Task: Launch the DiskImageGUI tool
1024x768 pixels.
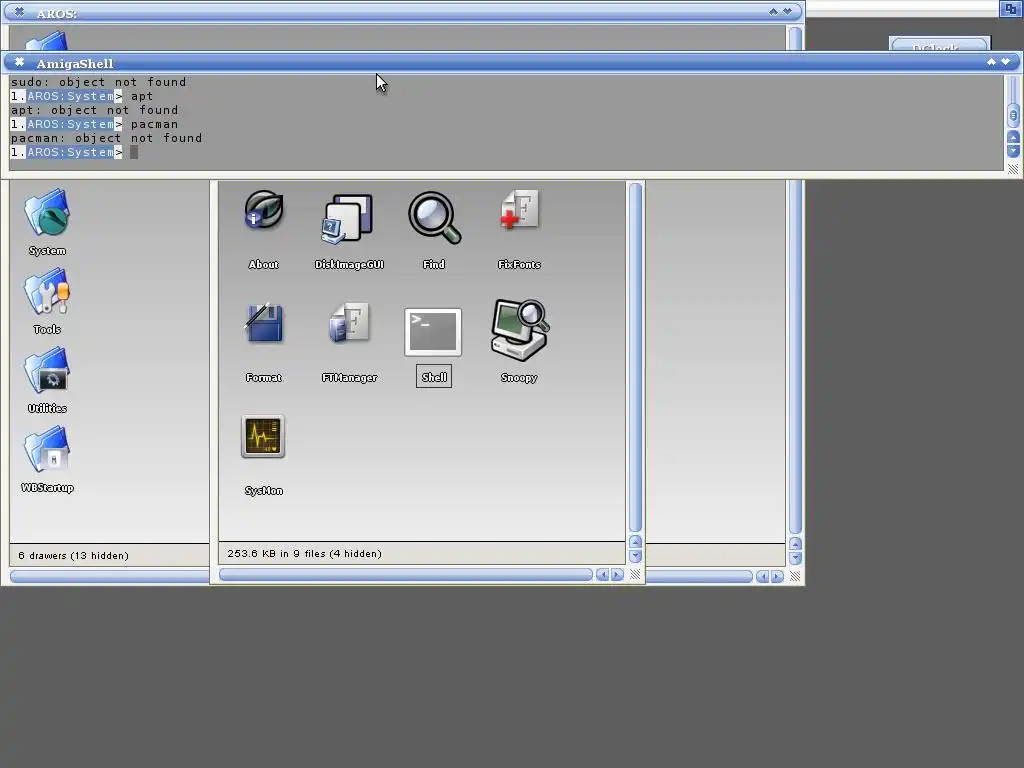Action: (348, 219)
